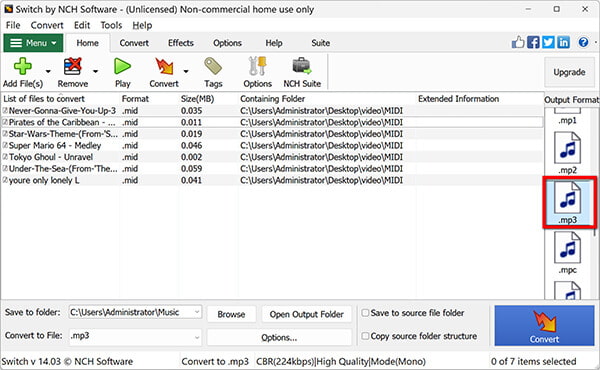Switch to the Help ribbon tab

click(x=274, y=43)
